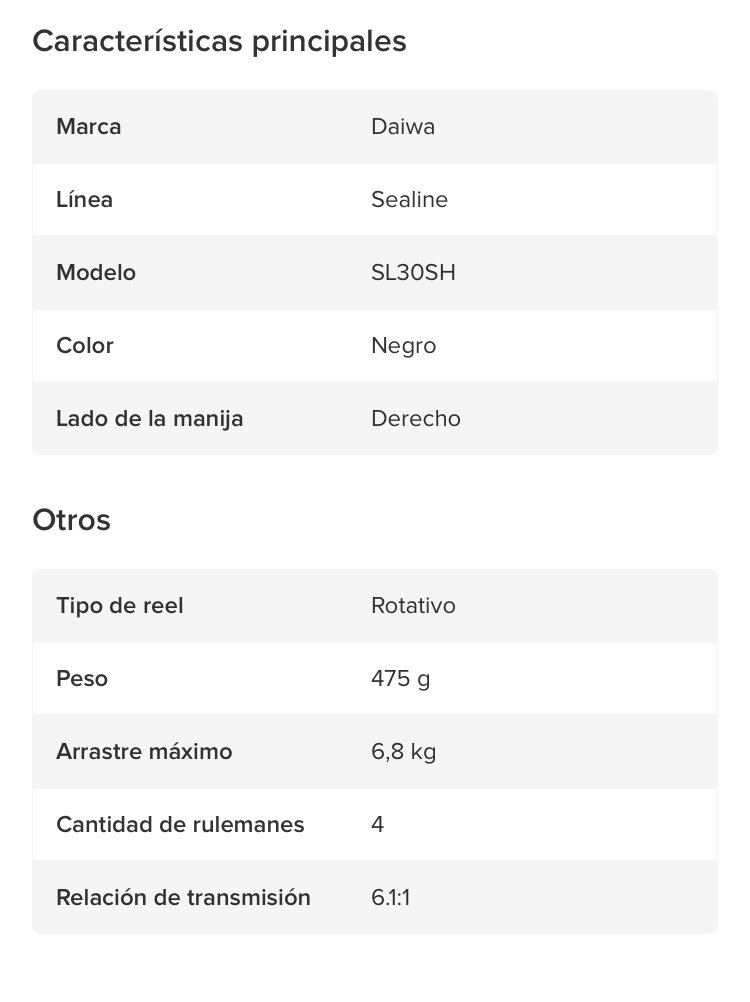Click the "Otros" section heading

click(x=71, y=520)
